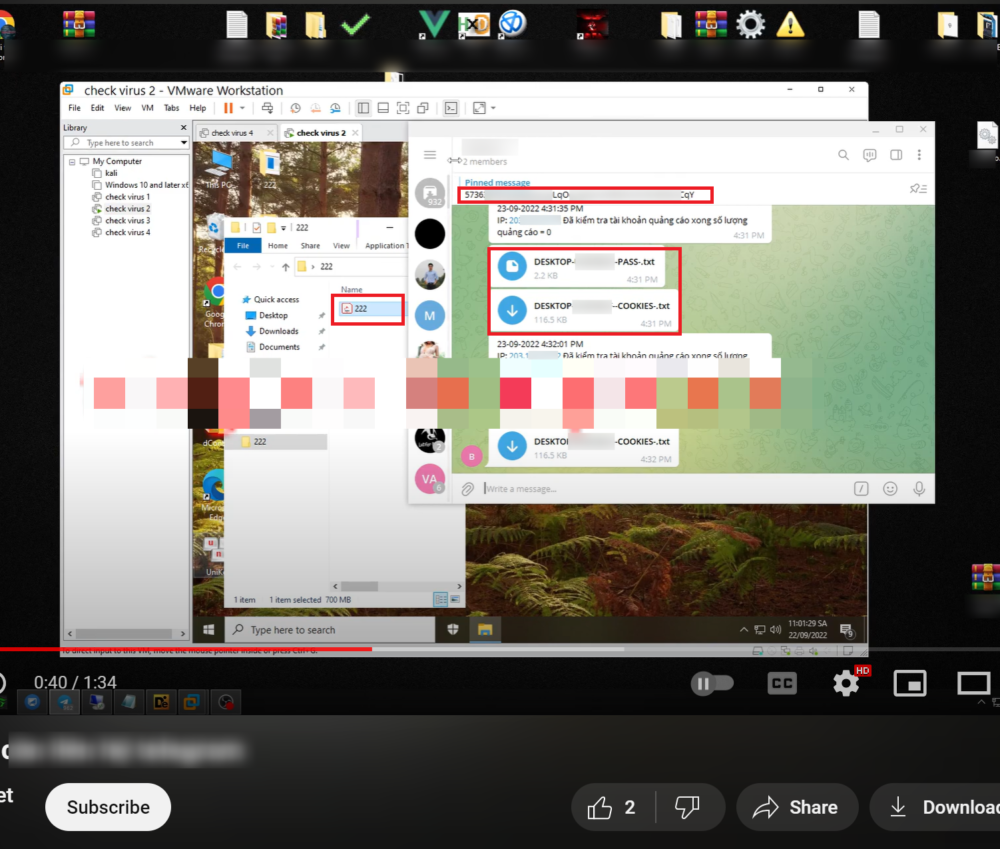Share the YouTube video

[x=797, y=807]
